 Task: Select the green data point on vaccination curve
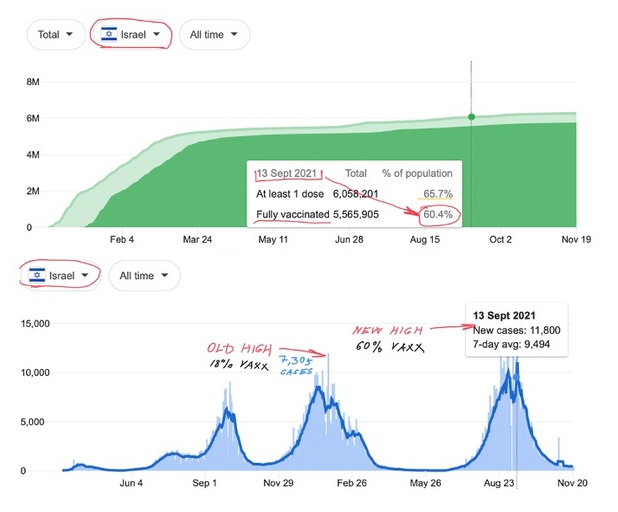pyautogui.click(x=471, y=117)
